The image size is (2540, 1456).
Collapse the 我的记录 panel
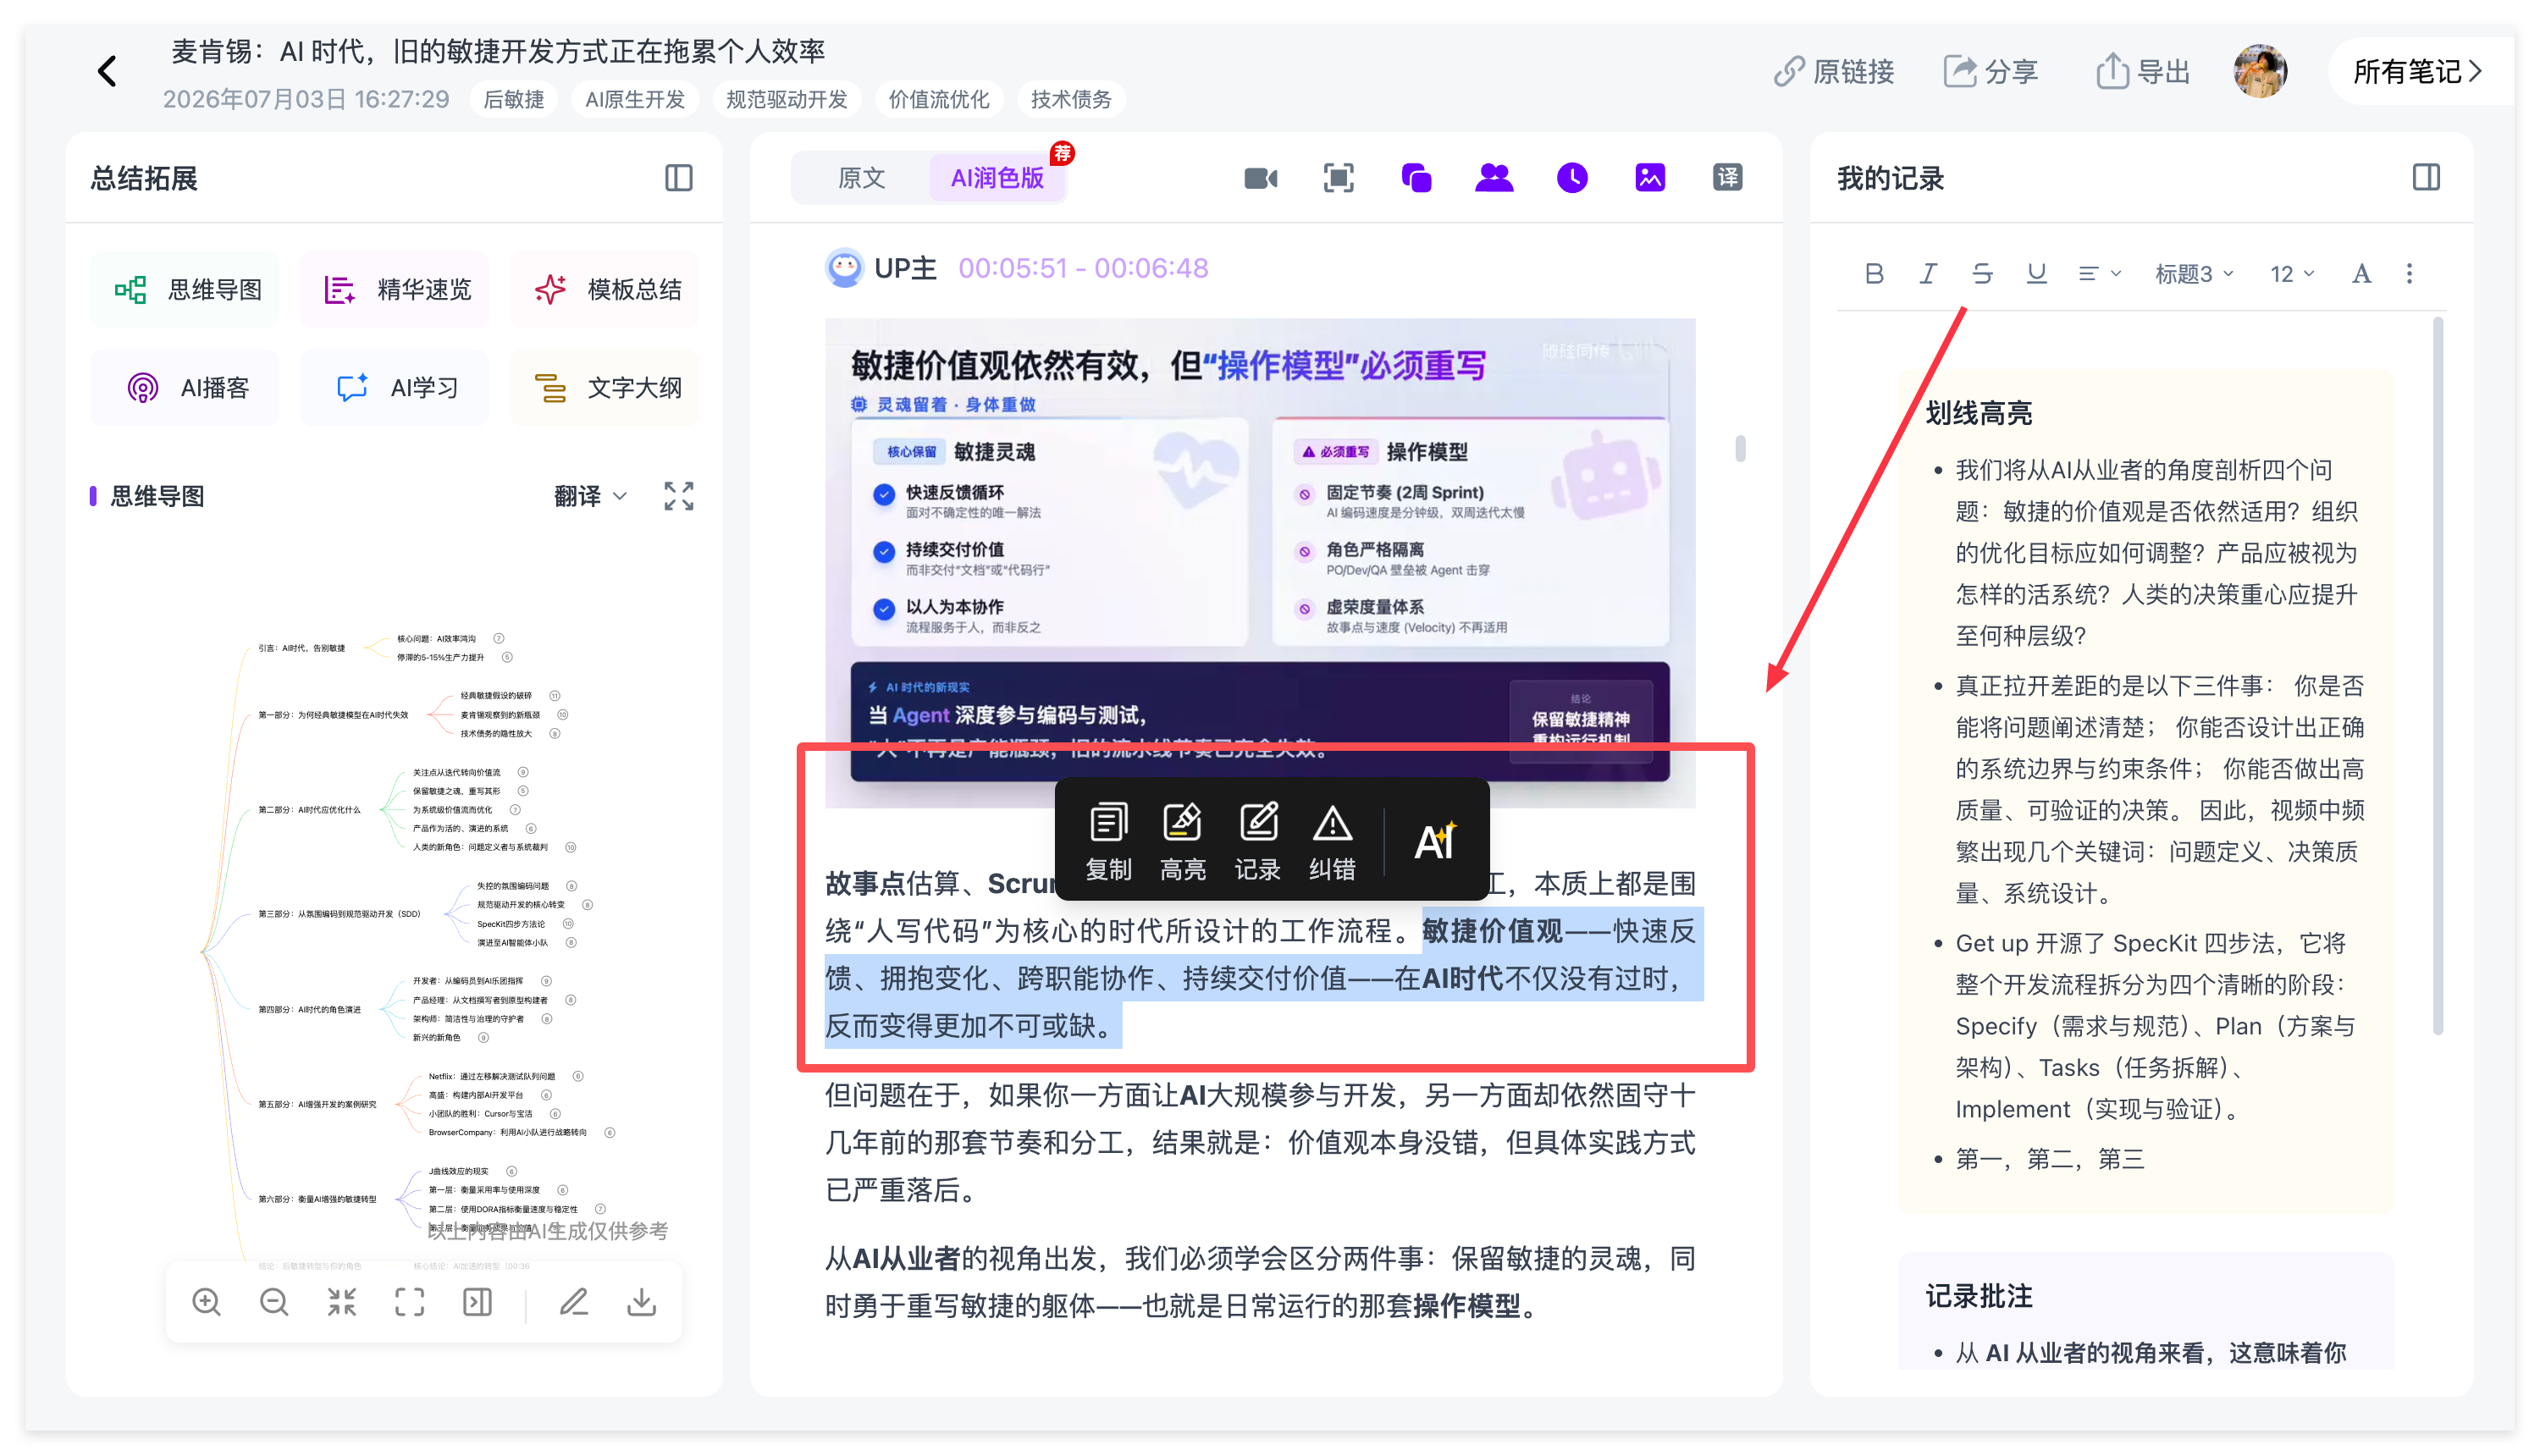click(2427, 178)
